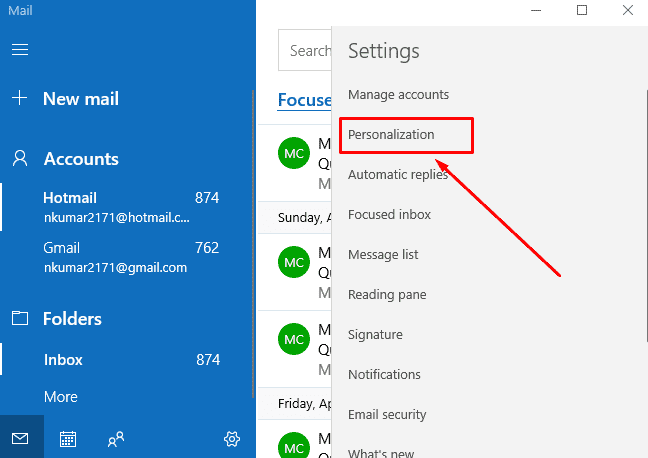
Task: Click the New mail plus icon
Action: click(20, 98)
